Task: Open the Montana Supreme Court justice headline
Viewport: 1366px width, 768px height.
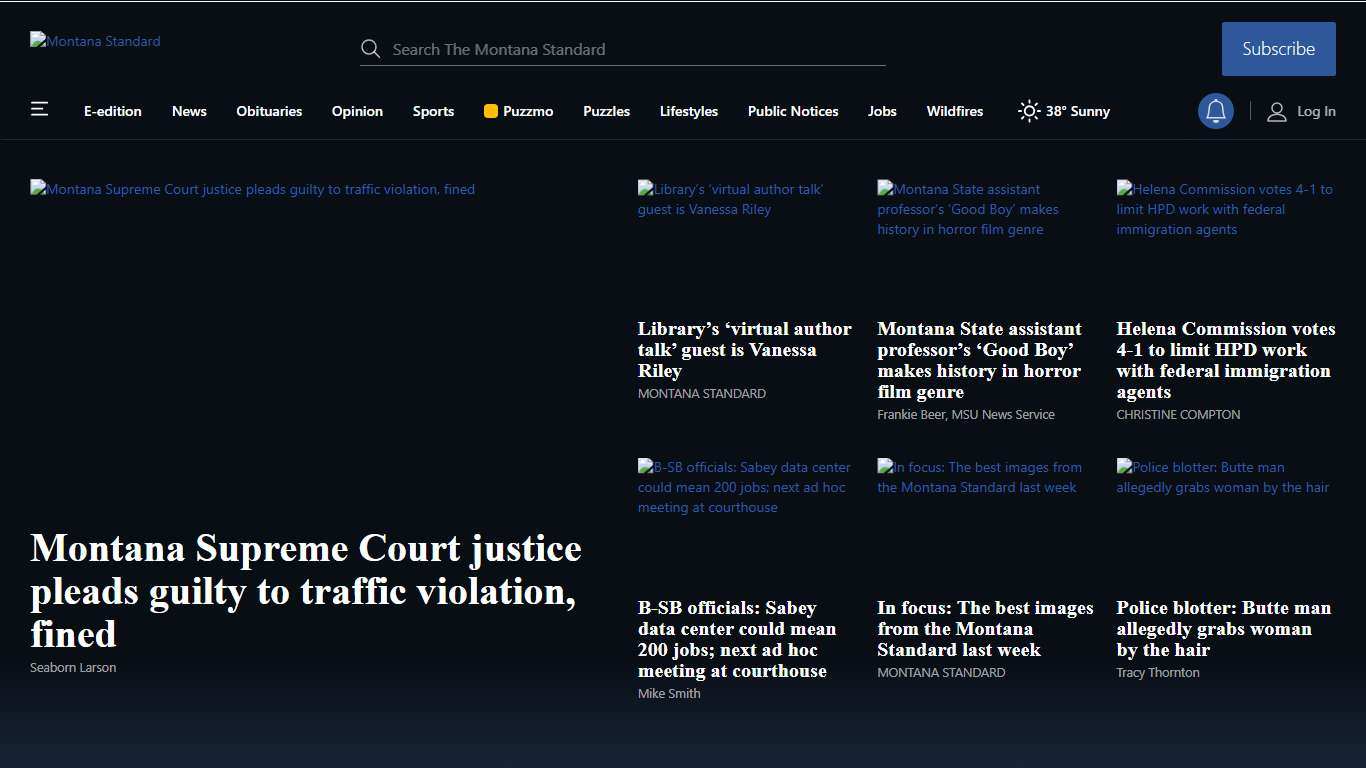Action: click(305, 590)
